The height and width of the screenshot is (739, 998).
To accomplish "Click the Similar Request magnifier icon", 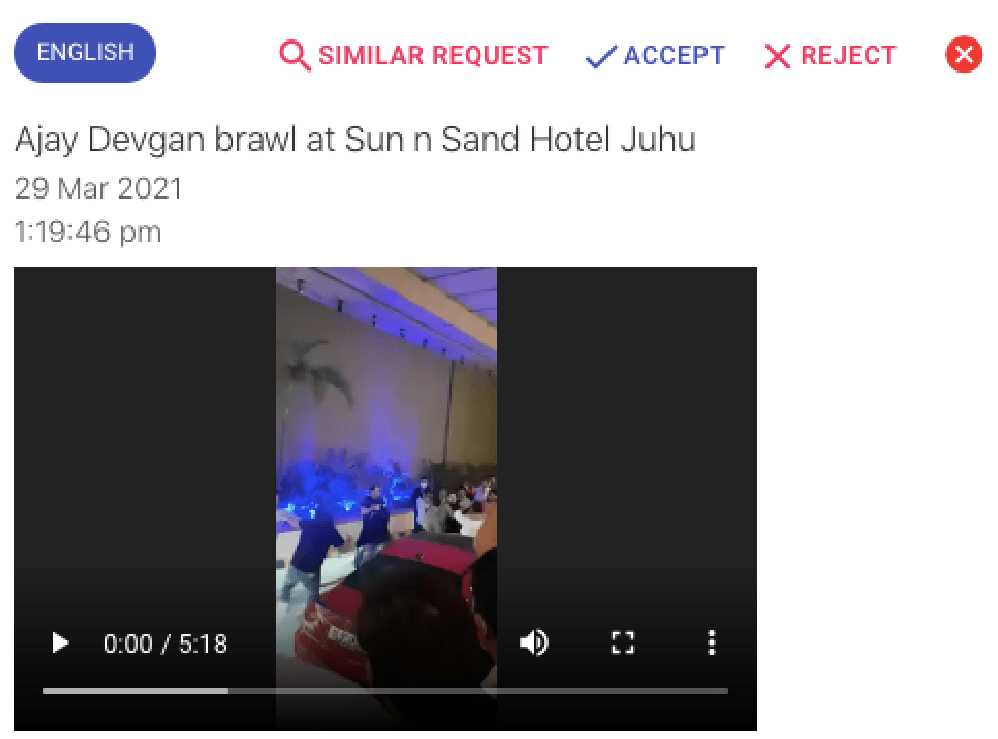I will pos(295,55).
